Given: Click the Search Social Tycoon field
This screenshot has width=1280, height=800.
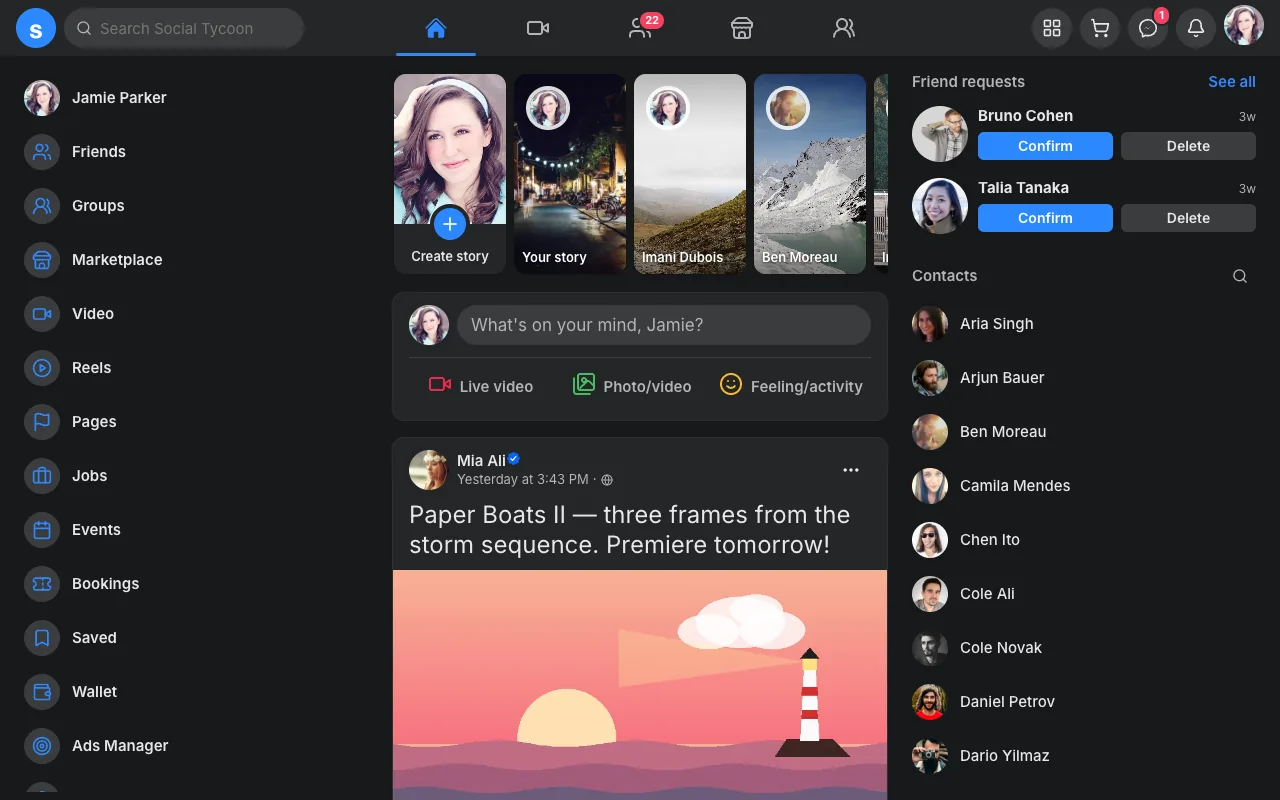Looking at the screenshot, I should 184,29.
